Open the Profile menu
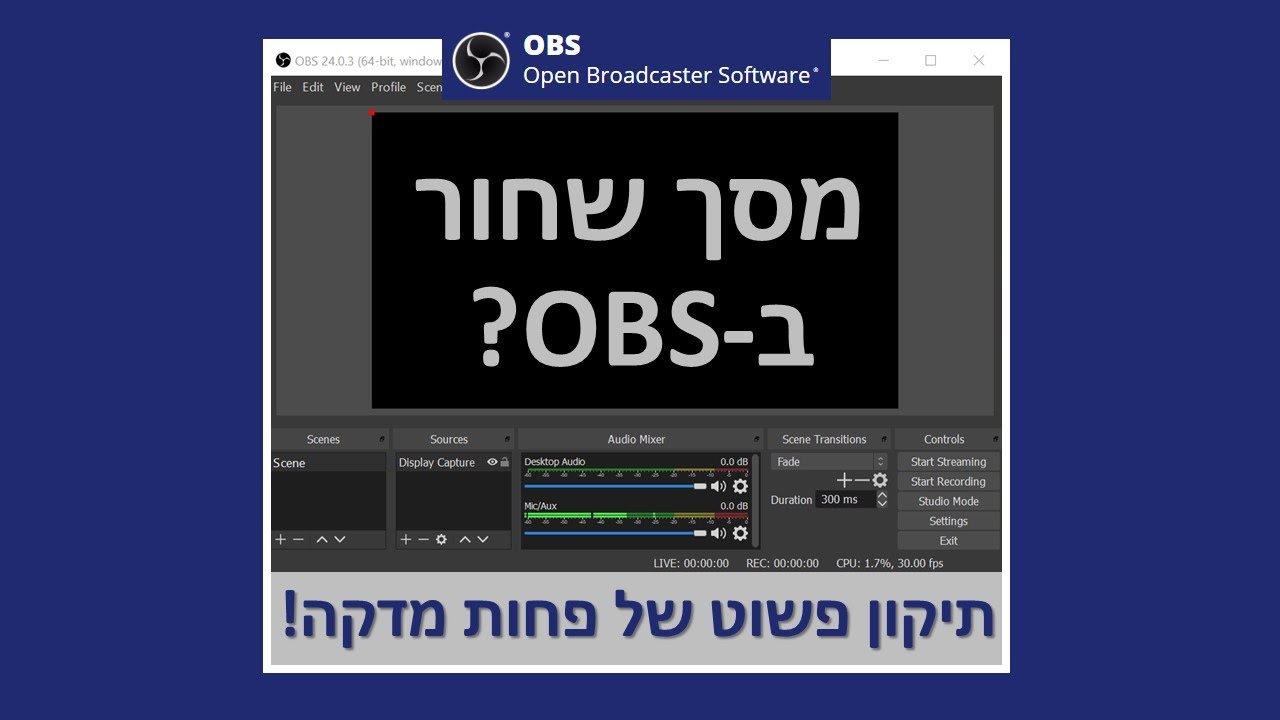Image resolution: width=1280 pixels, height=720 pixels. coord(388,87)
